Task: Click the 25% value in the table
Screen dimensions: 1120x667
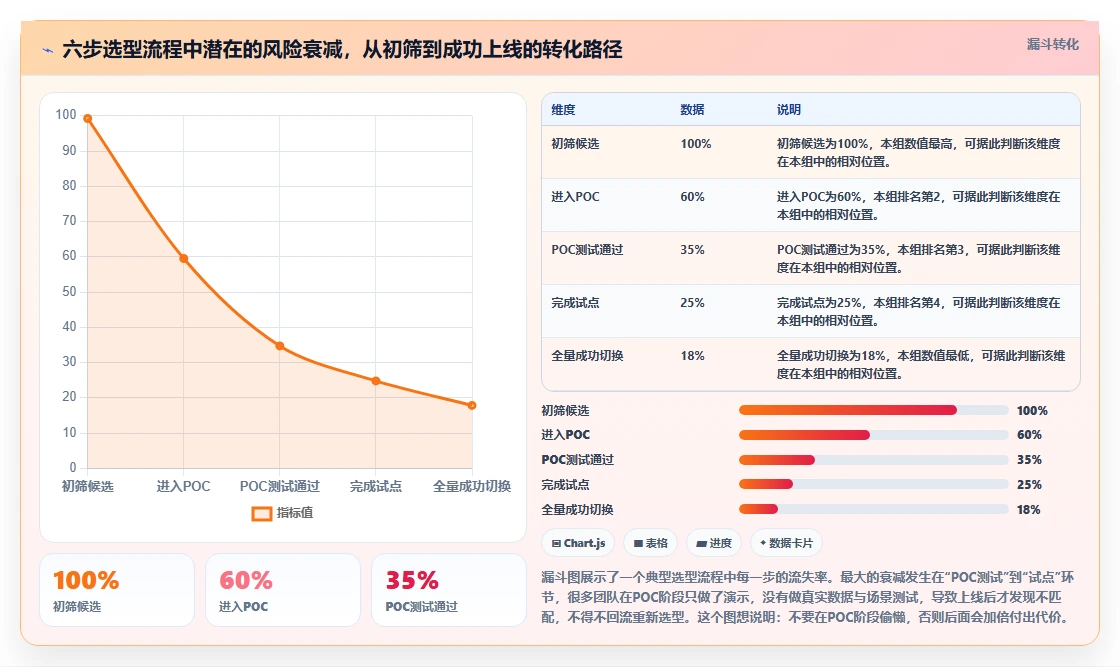Action: pyautogui.click(x=692, y=303)
